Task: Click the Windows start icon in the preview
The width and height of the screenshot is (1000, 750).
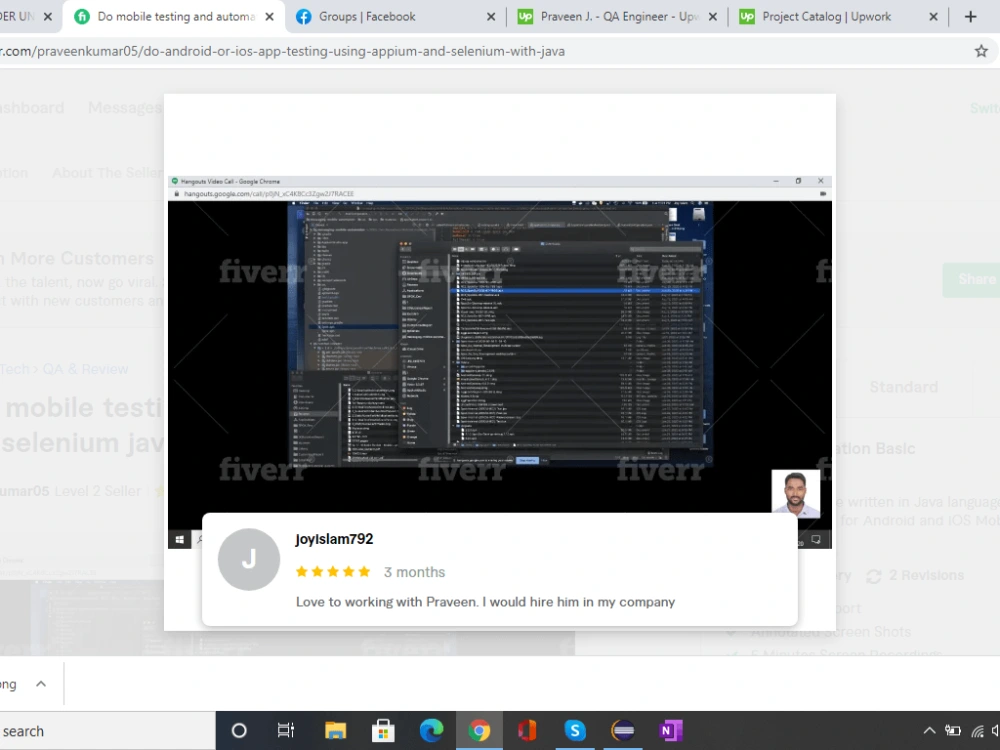Action: (180, 540)
